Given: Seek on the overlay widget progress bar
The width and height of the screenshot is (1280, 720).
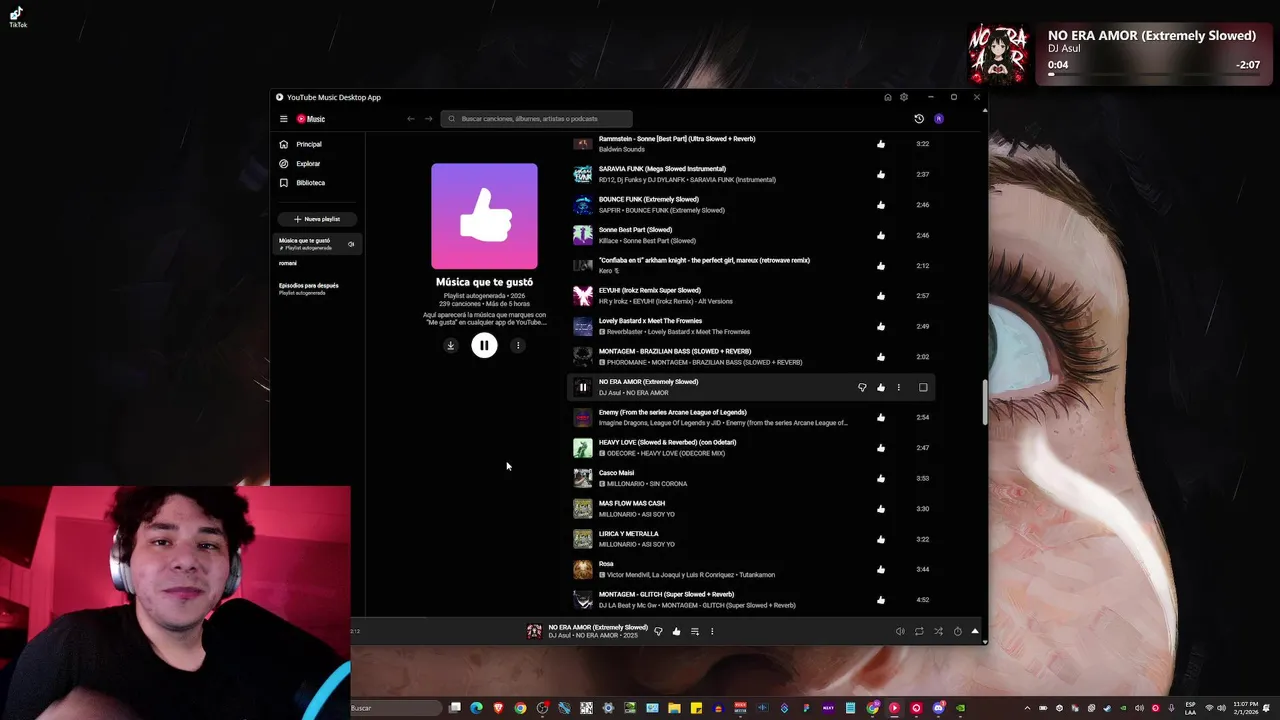Looking at the screenshot, I should pyautogui.click(x=1153, y=74).
